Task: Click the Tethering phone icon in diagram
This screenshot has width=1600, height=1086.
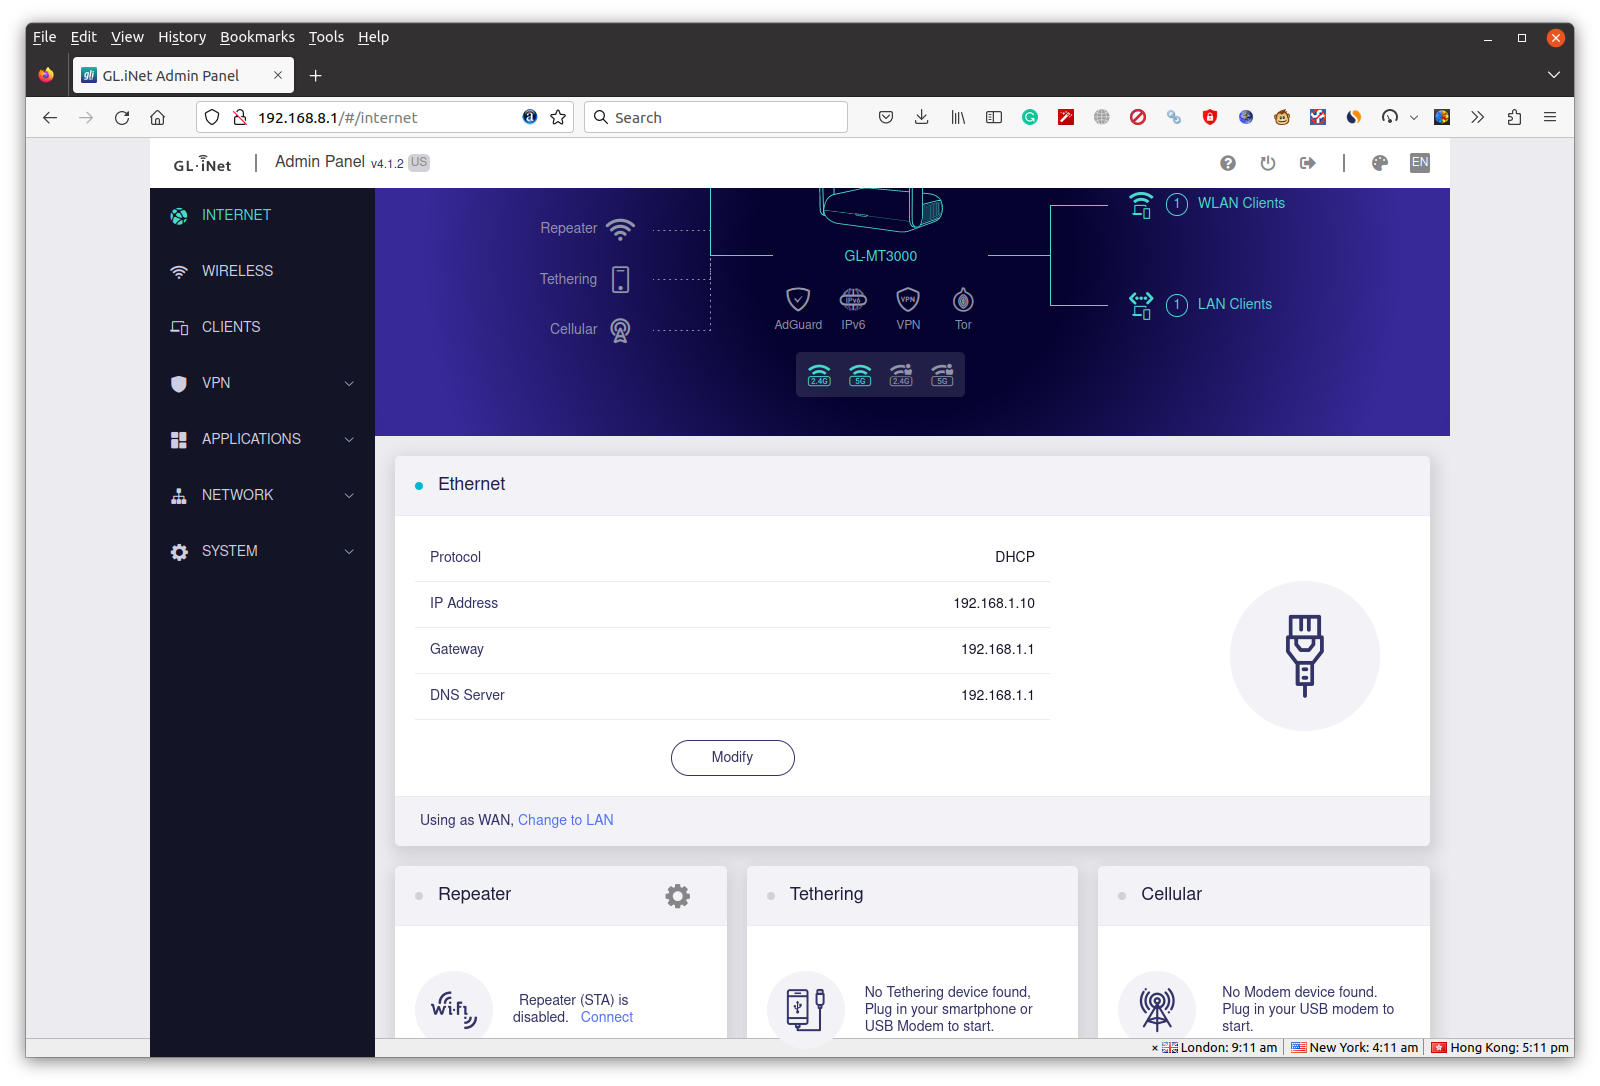Action: tap(621, 279)
